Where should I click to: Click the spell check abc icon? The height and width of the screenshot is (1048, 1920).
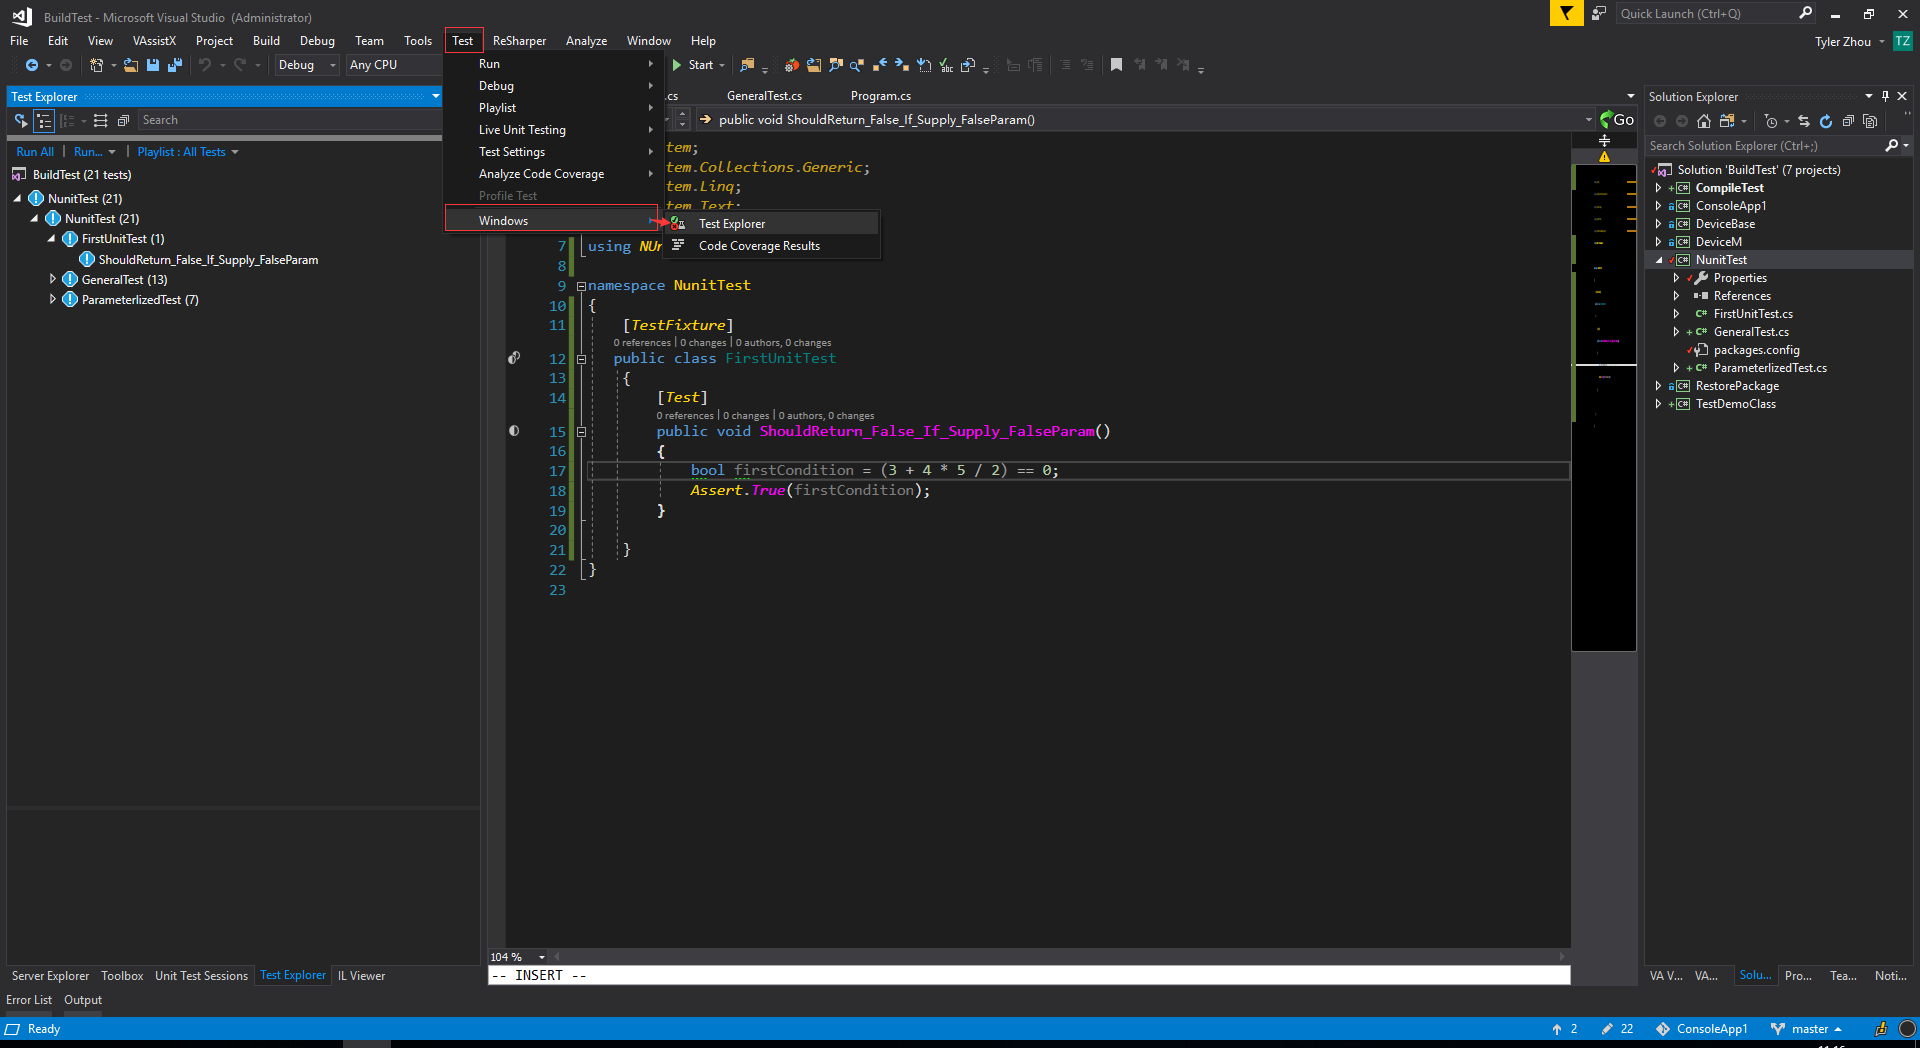946,65
